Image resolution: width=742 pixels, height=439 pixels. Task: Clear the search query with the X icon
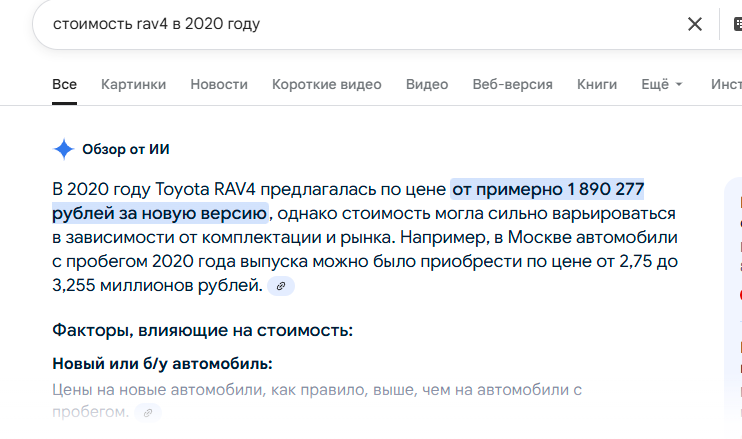(x=694, y=24)
